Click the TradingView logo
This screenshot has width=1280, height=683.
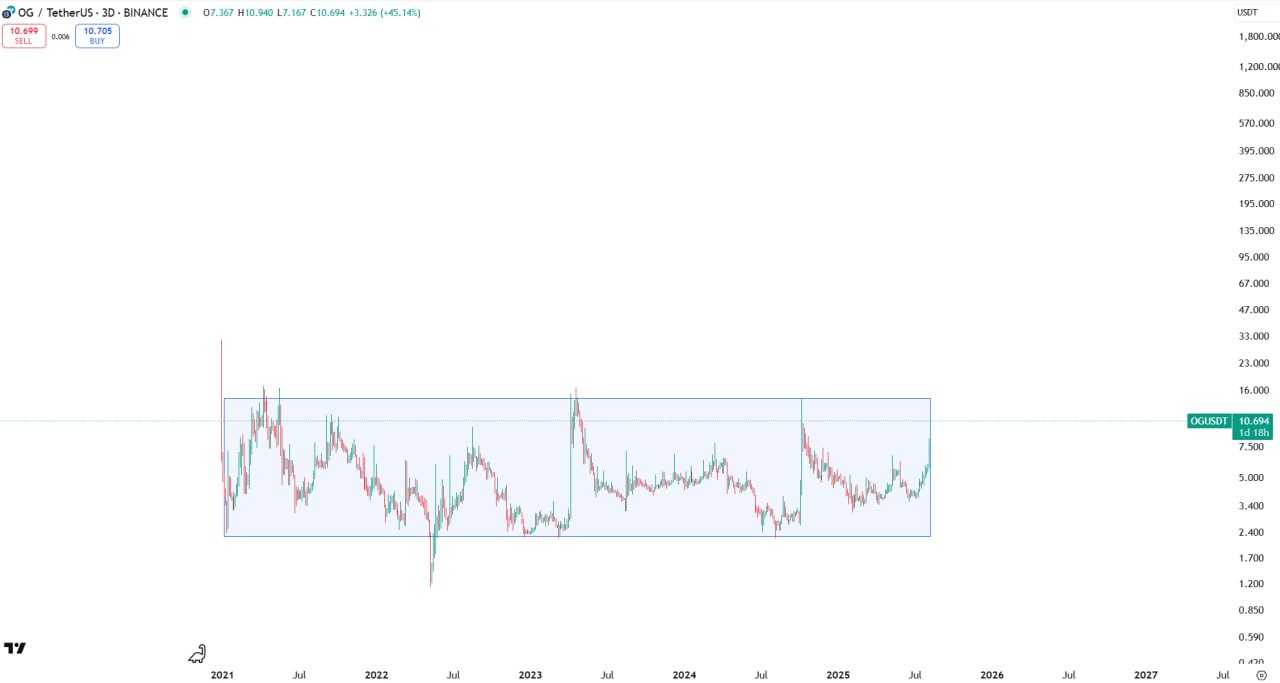coord(15,648)
